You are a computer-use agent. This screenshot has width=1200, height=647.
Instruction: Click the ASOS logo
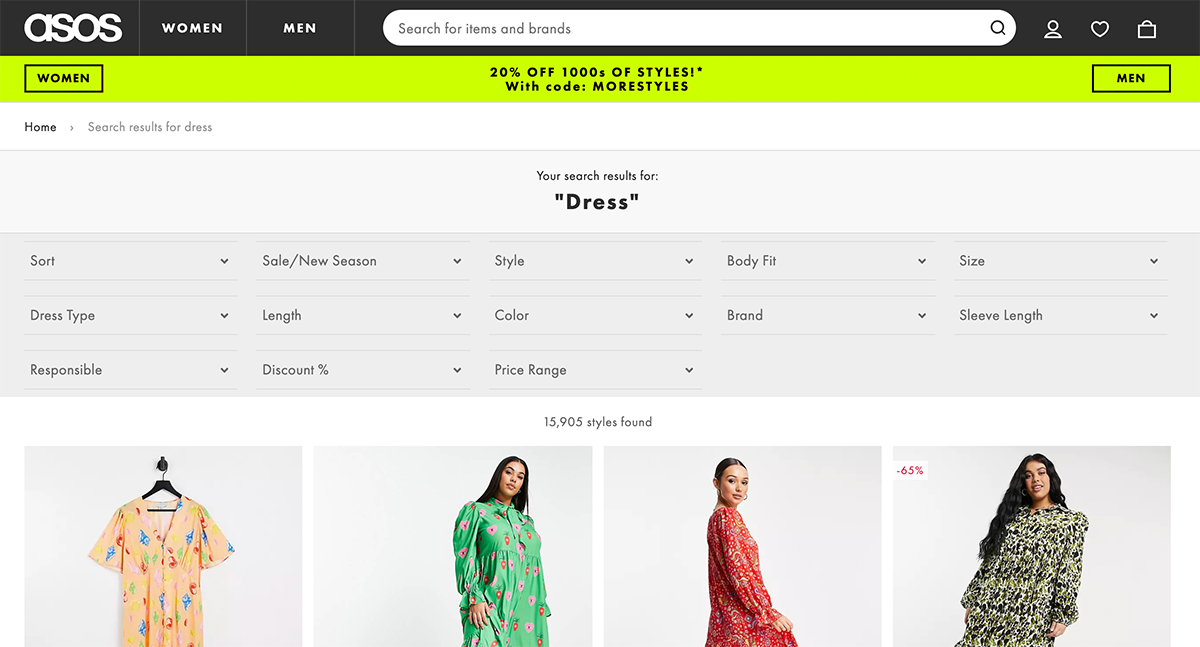click(x=71, y=27)
